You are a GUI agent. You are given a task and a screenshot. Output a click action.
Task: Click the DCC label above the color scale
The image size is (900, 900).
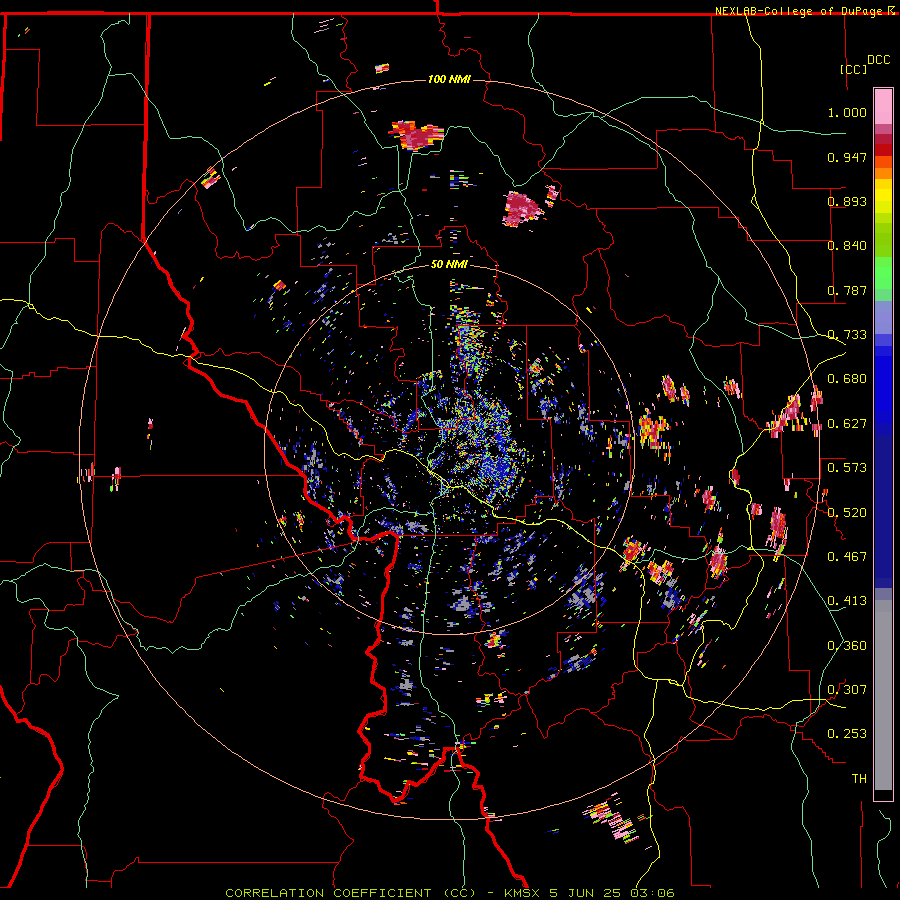tap(878, 60)
